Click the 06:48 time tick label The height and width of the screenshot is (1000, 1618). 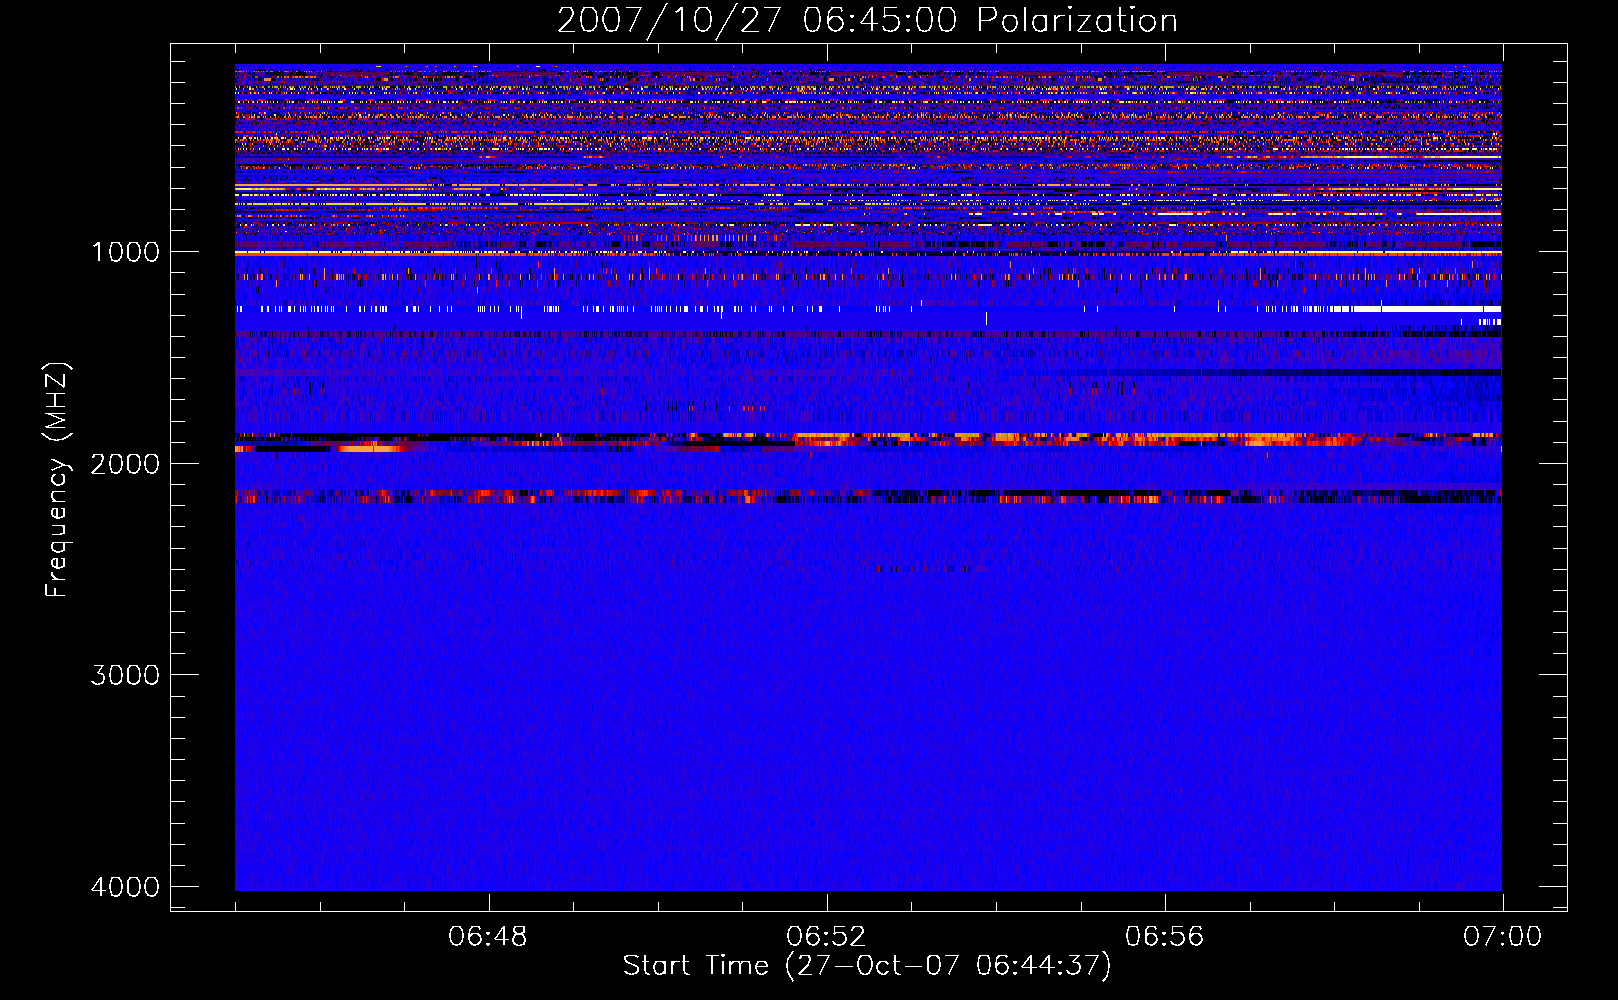(x=488, y=937)
